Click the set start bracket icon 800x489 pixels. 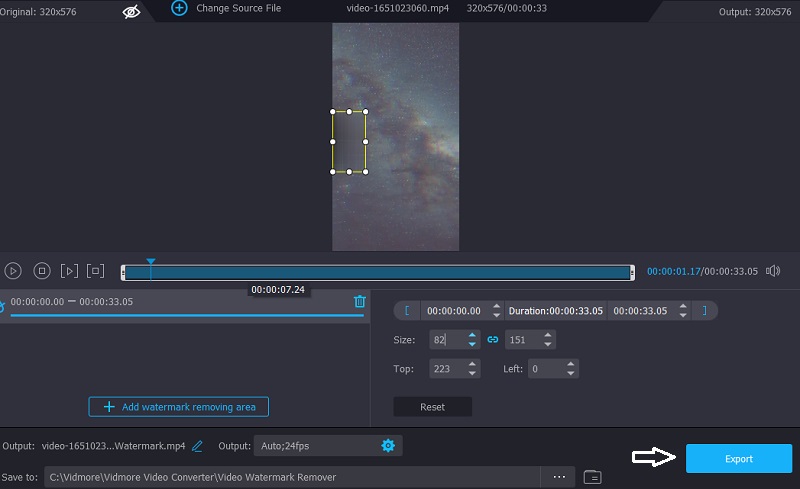pyautogui.click(x=406, y=311)
